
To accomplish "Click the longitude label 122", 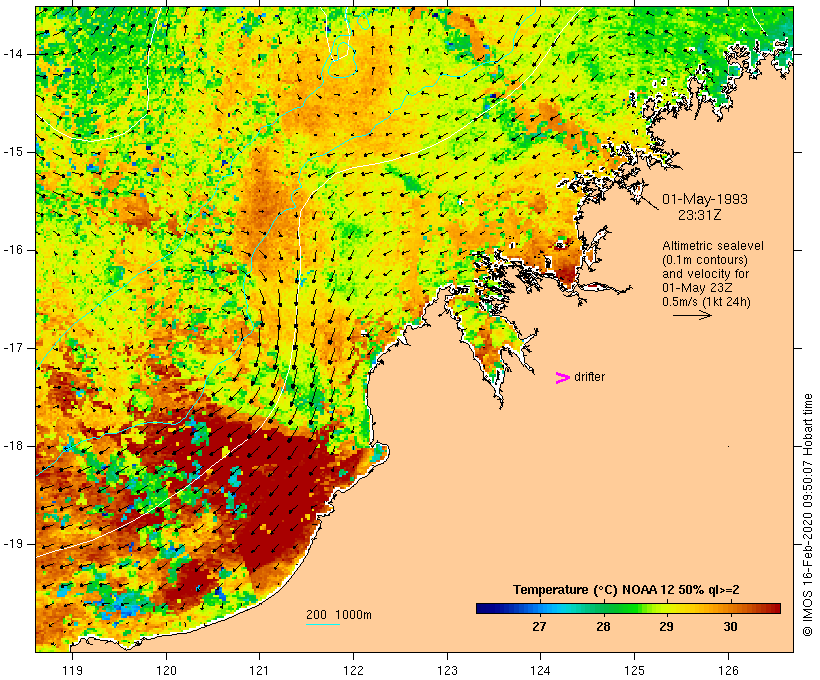I will pyautogui.click(x=354, y=671).
